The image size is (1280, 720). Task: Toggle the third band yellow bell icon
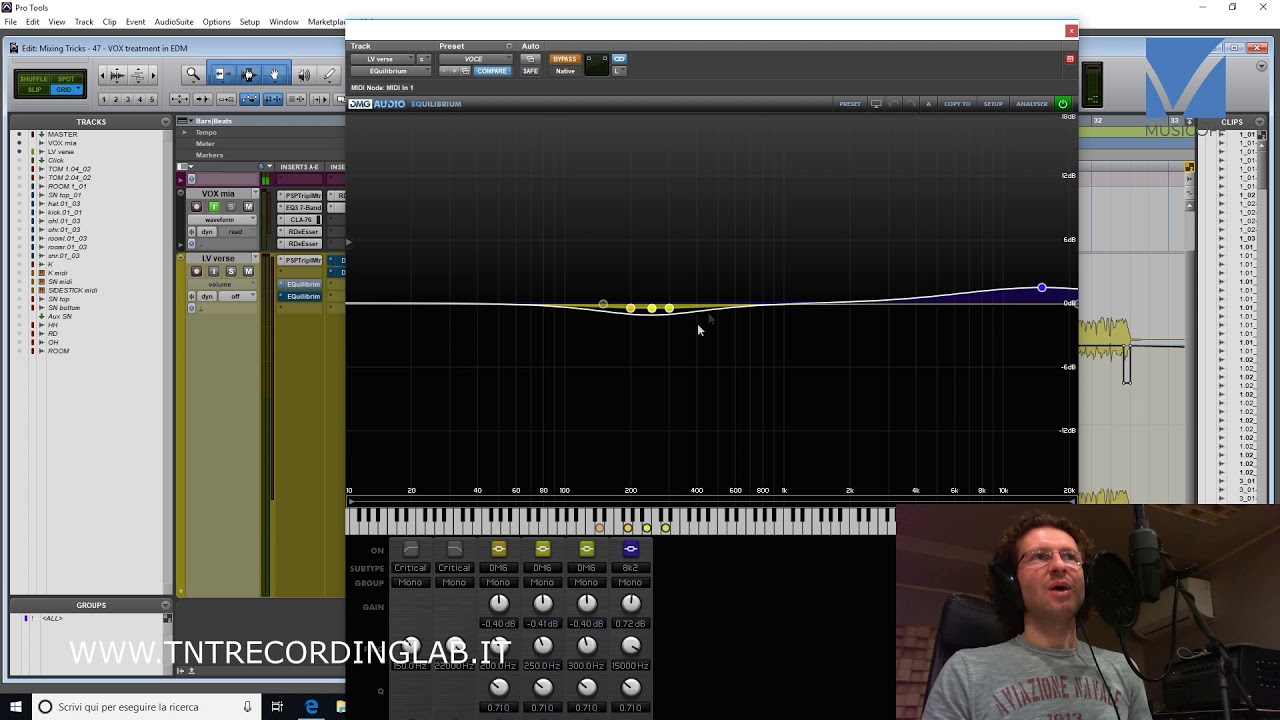click(x=498, y=549)
